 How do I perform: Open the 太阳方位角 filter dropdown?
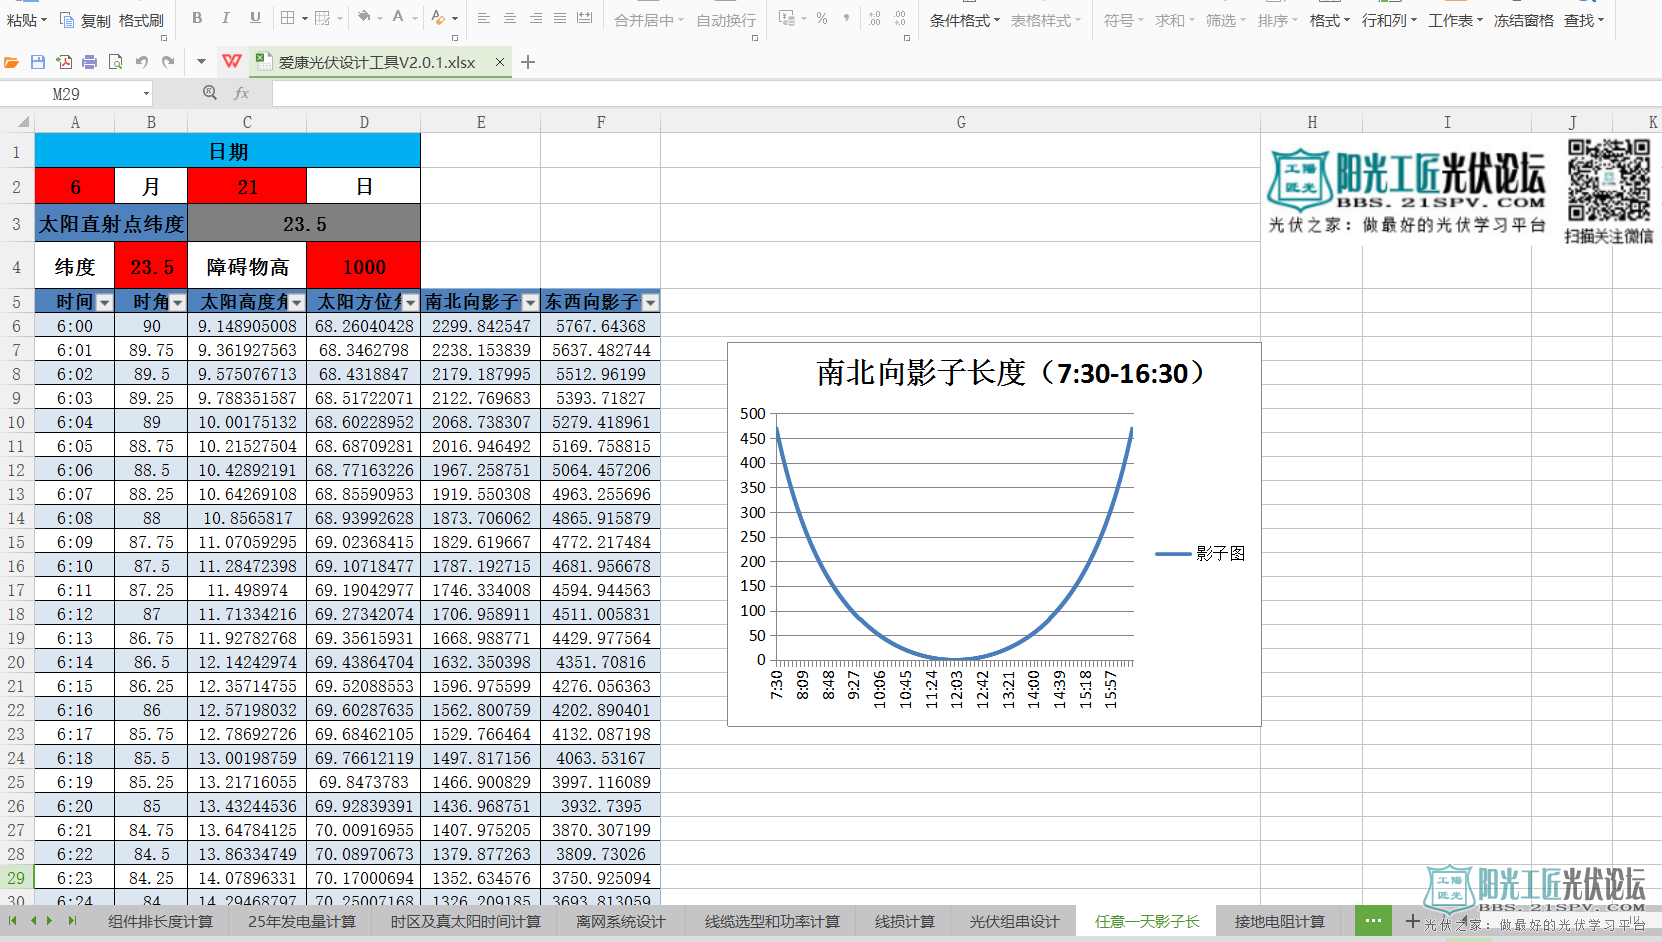pos(411,302)
